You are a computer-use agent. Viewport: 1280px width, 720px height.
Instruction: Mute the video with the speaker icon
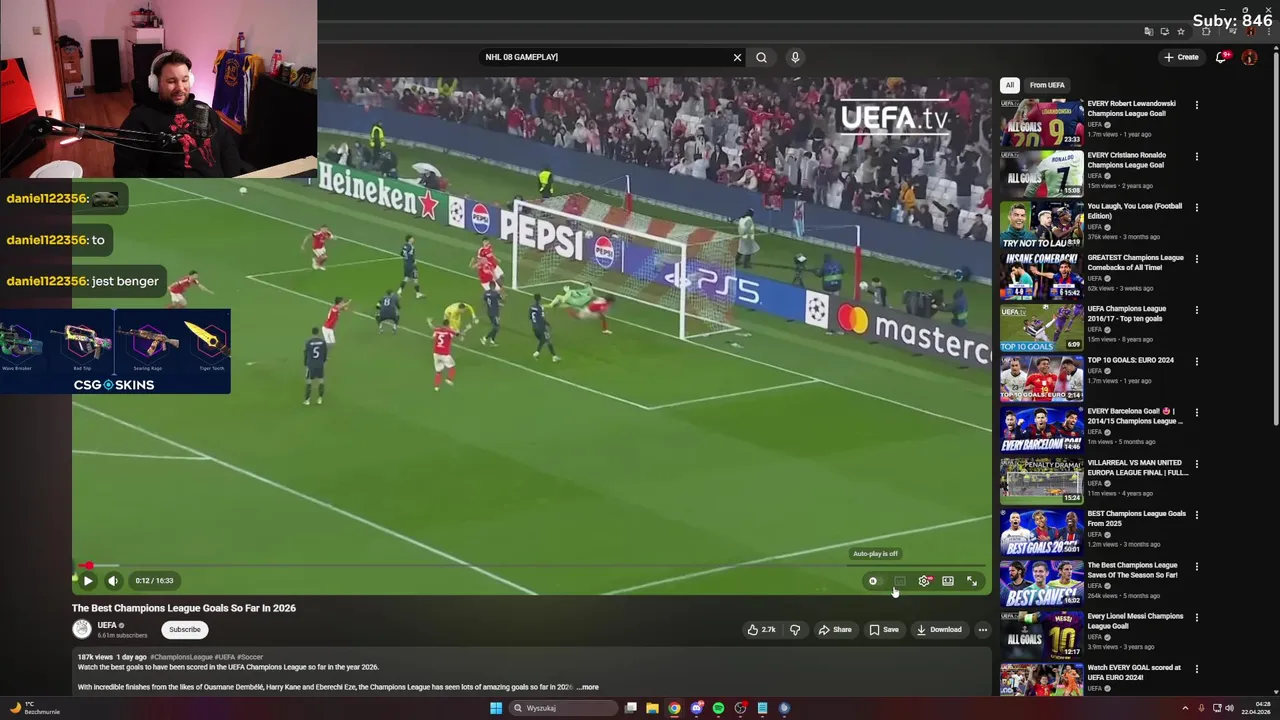113,581
